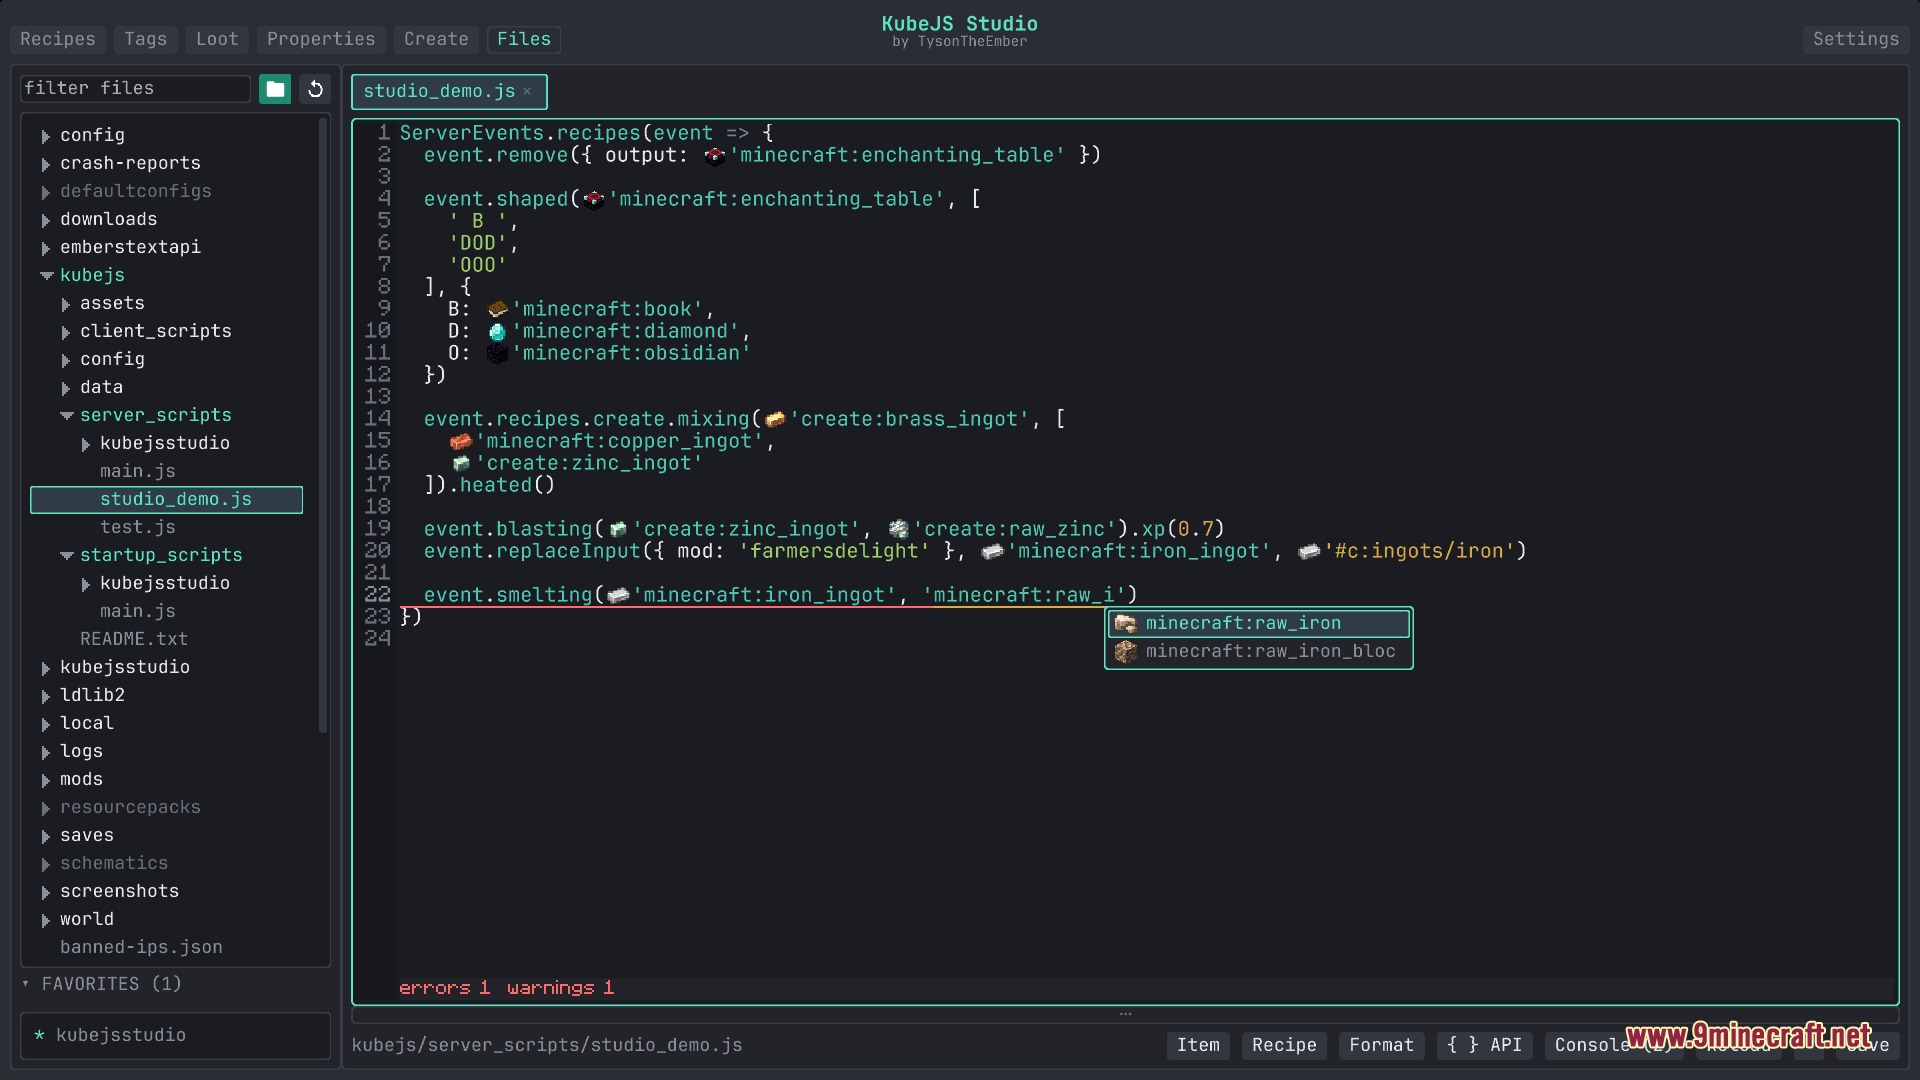Screen dimensions: 1920x1080
Task: Close the studio_demo.js tab
Action: tap(527, 91)
